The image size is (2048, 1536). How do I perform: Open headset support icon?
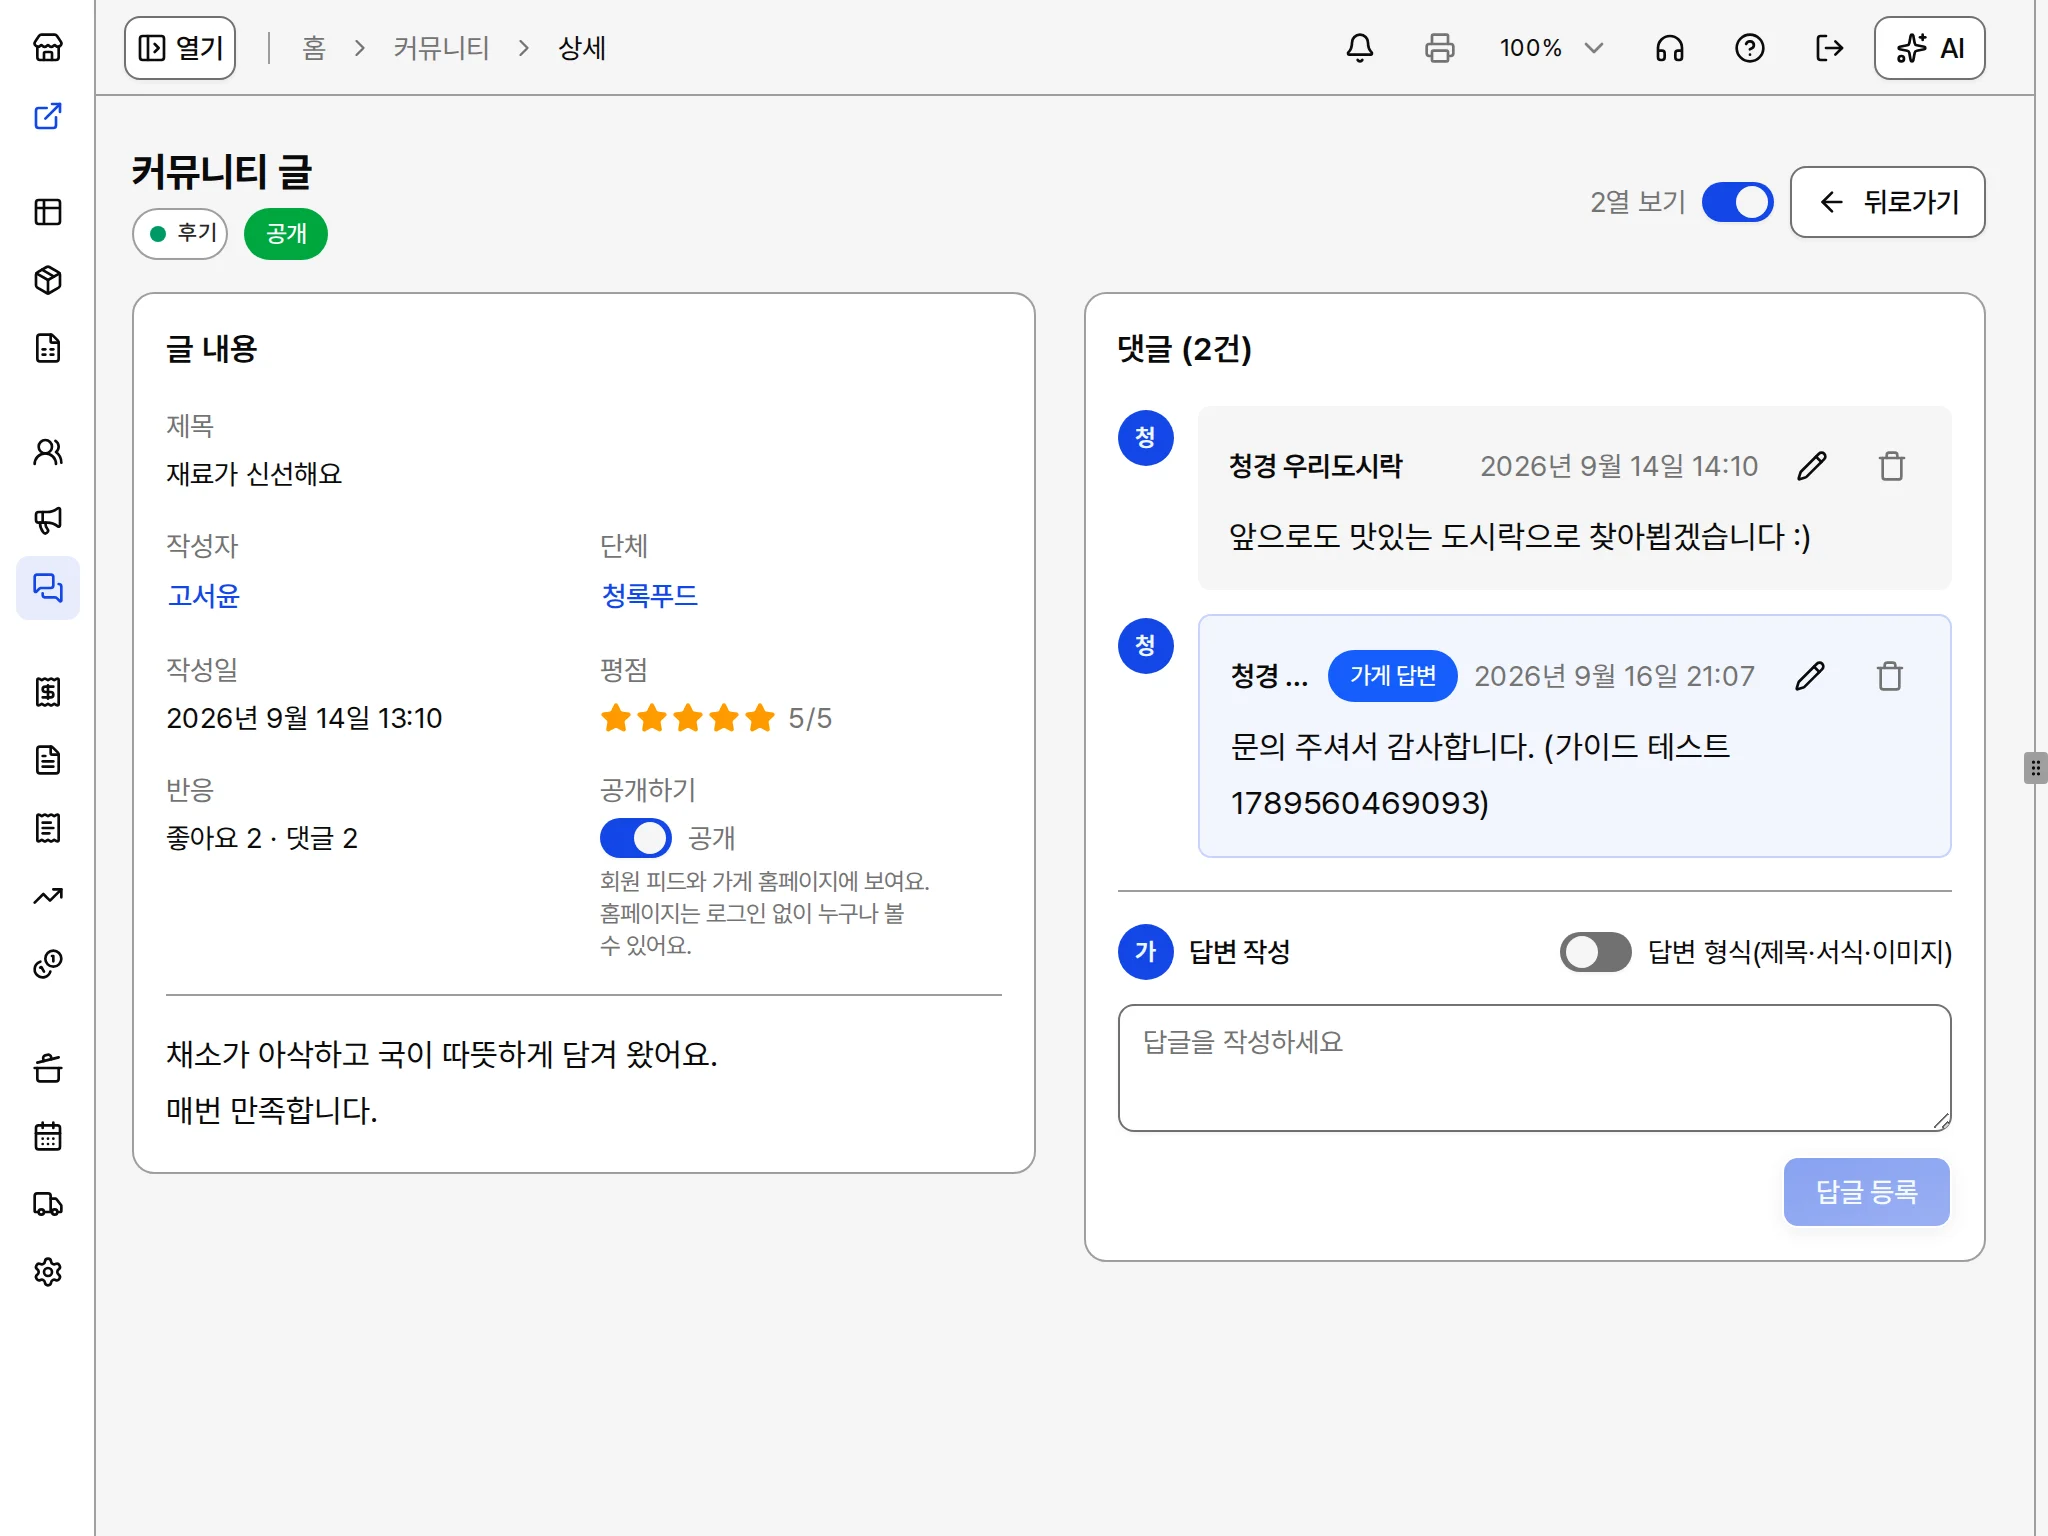[x=1669, y=48]
